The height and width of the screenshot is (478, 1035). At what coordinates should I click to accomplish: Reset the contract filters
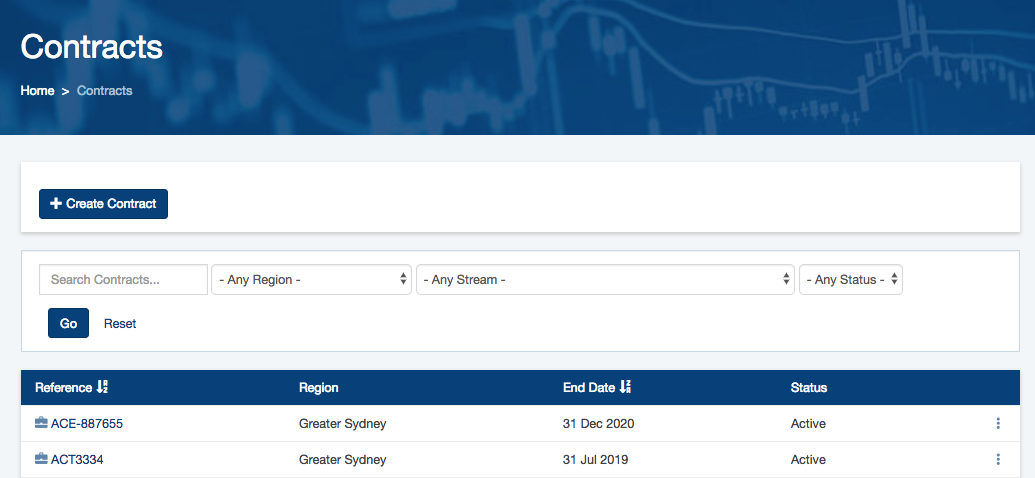tap(120, 324)
